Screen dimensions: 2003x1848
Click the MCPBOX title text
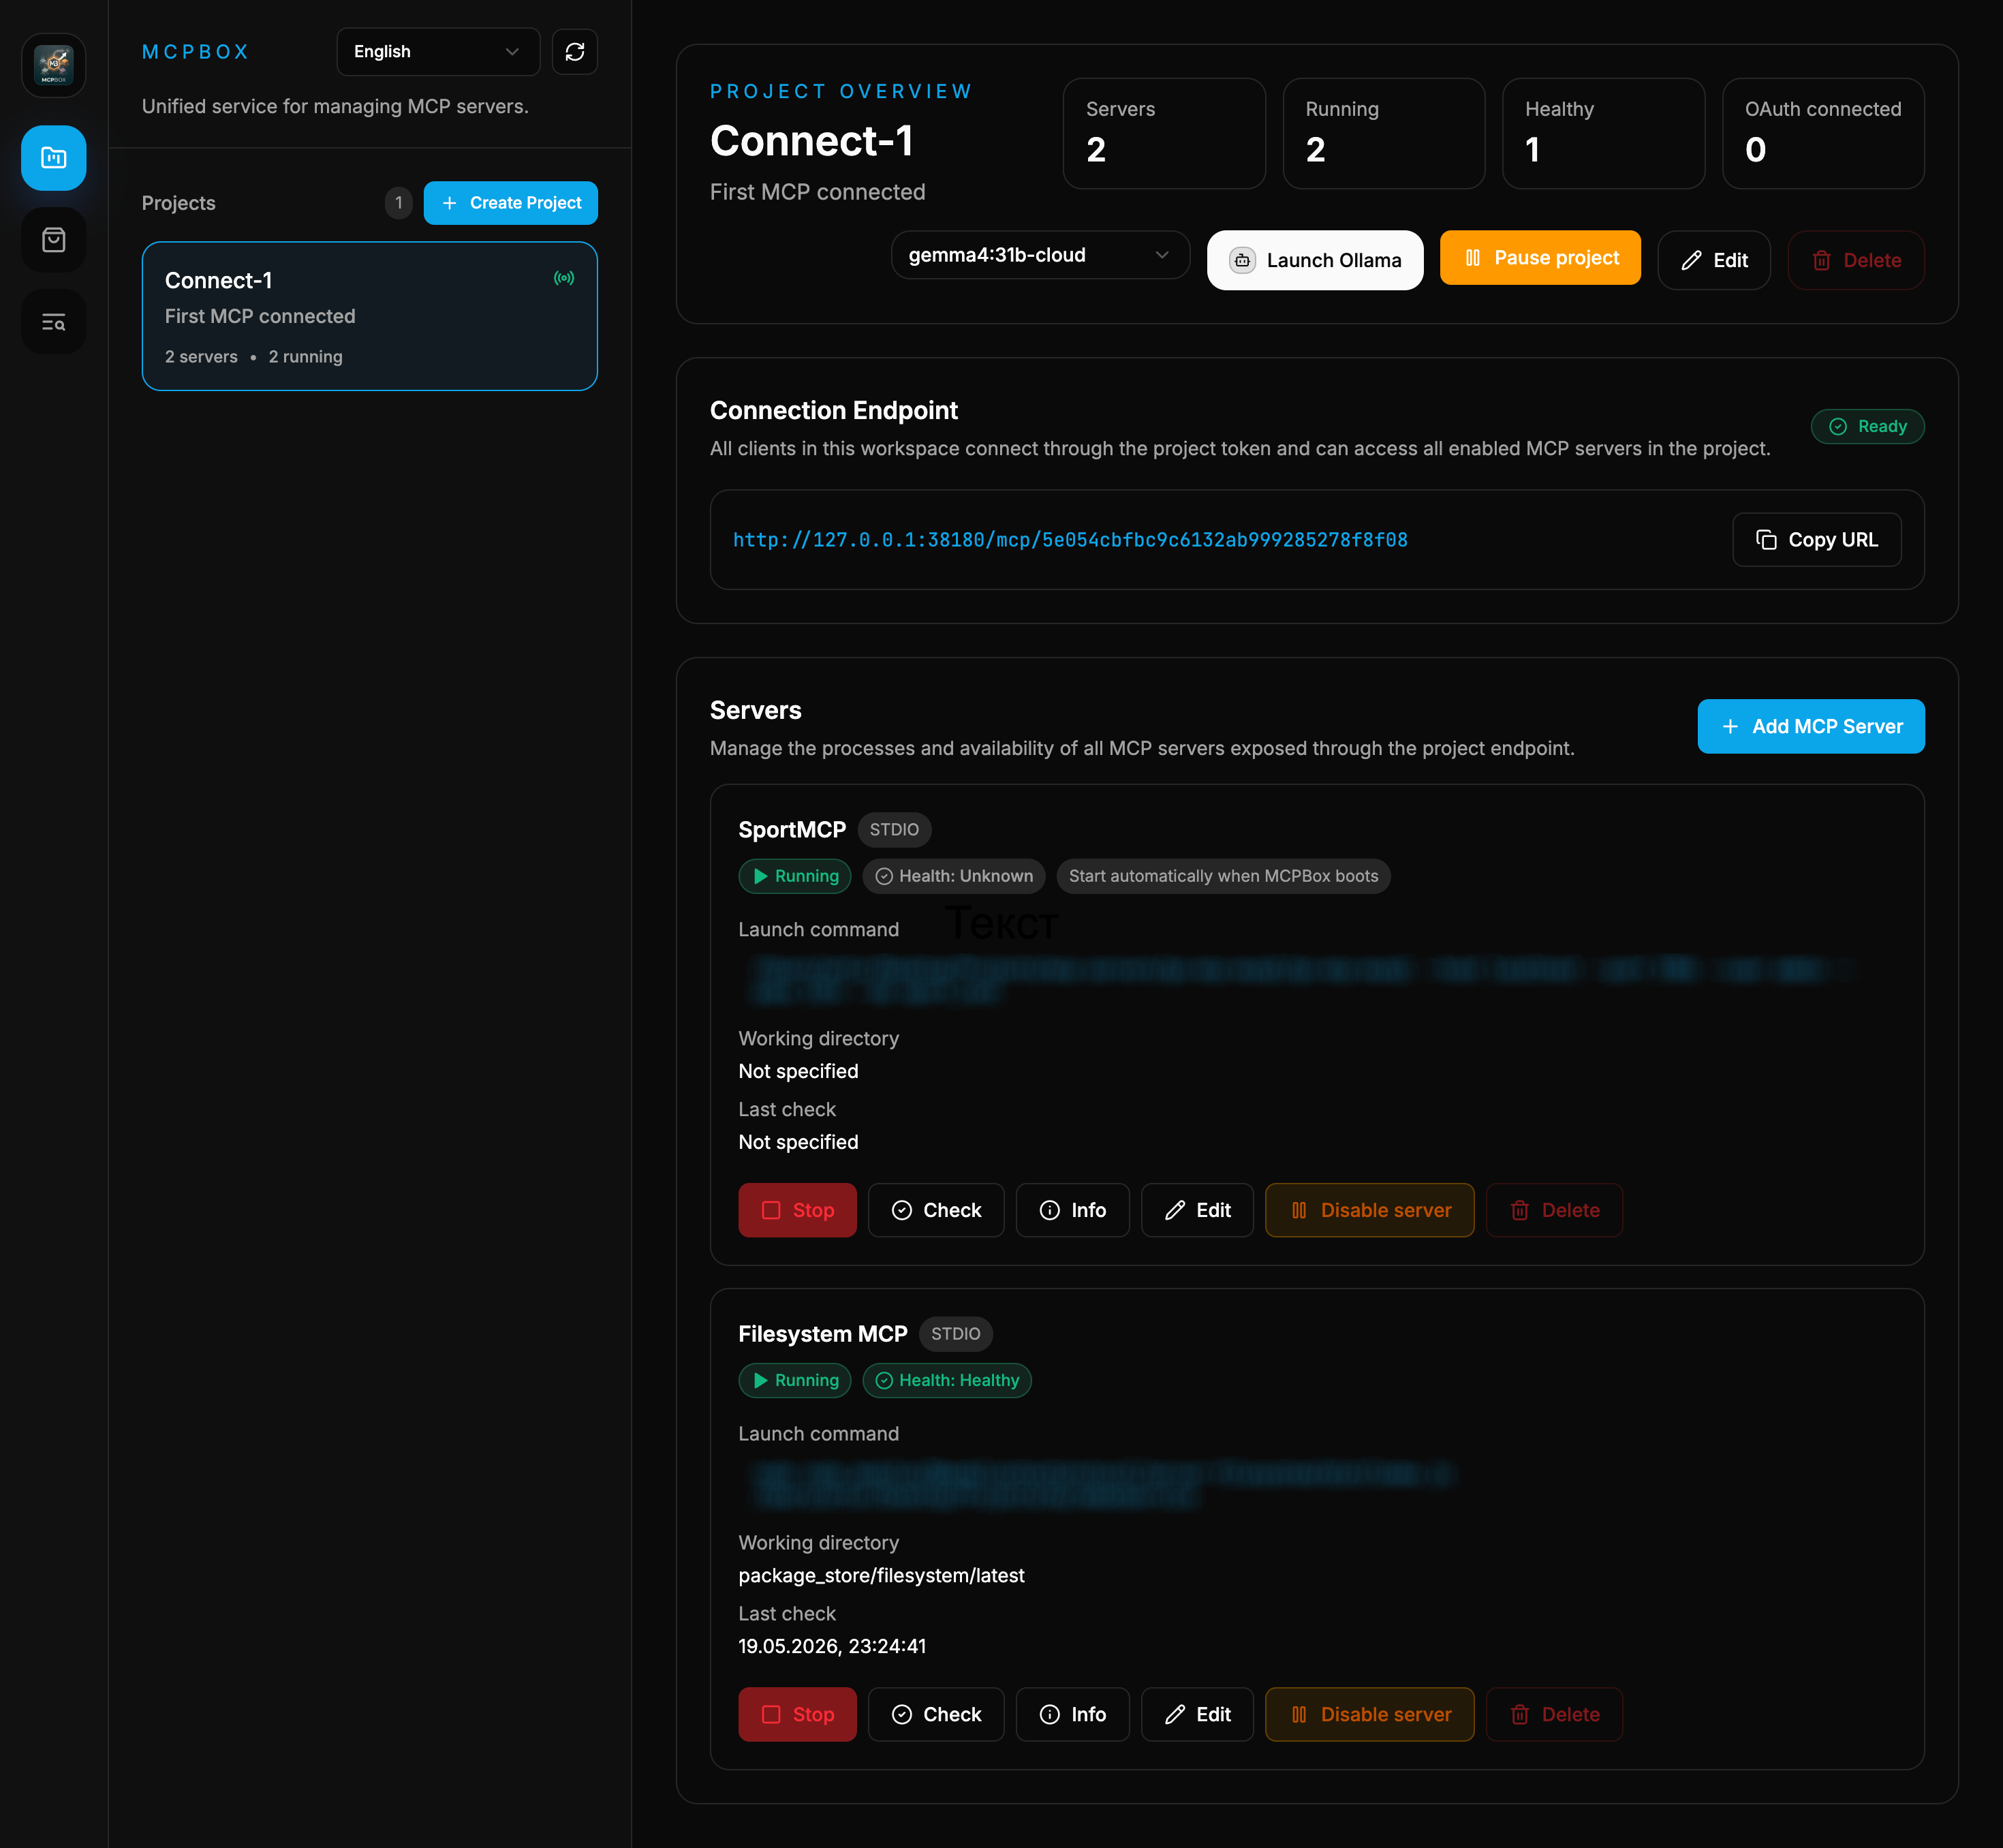click(x=195, y=52)
